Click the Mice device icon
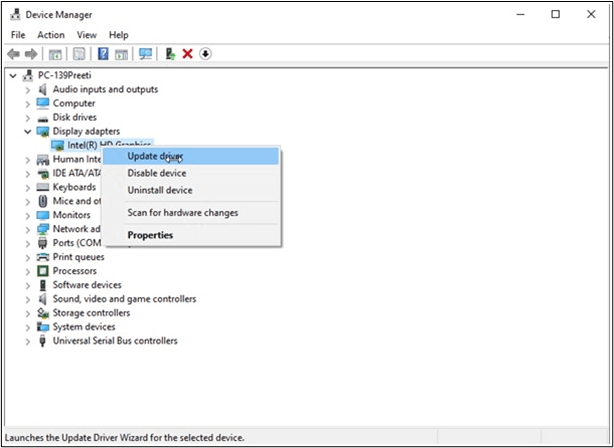 (43, 201)
